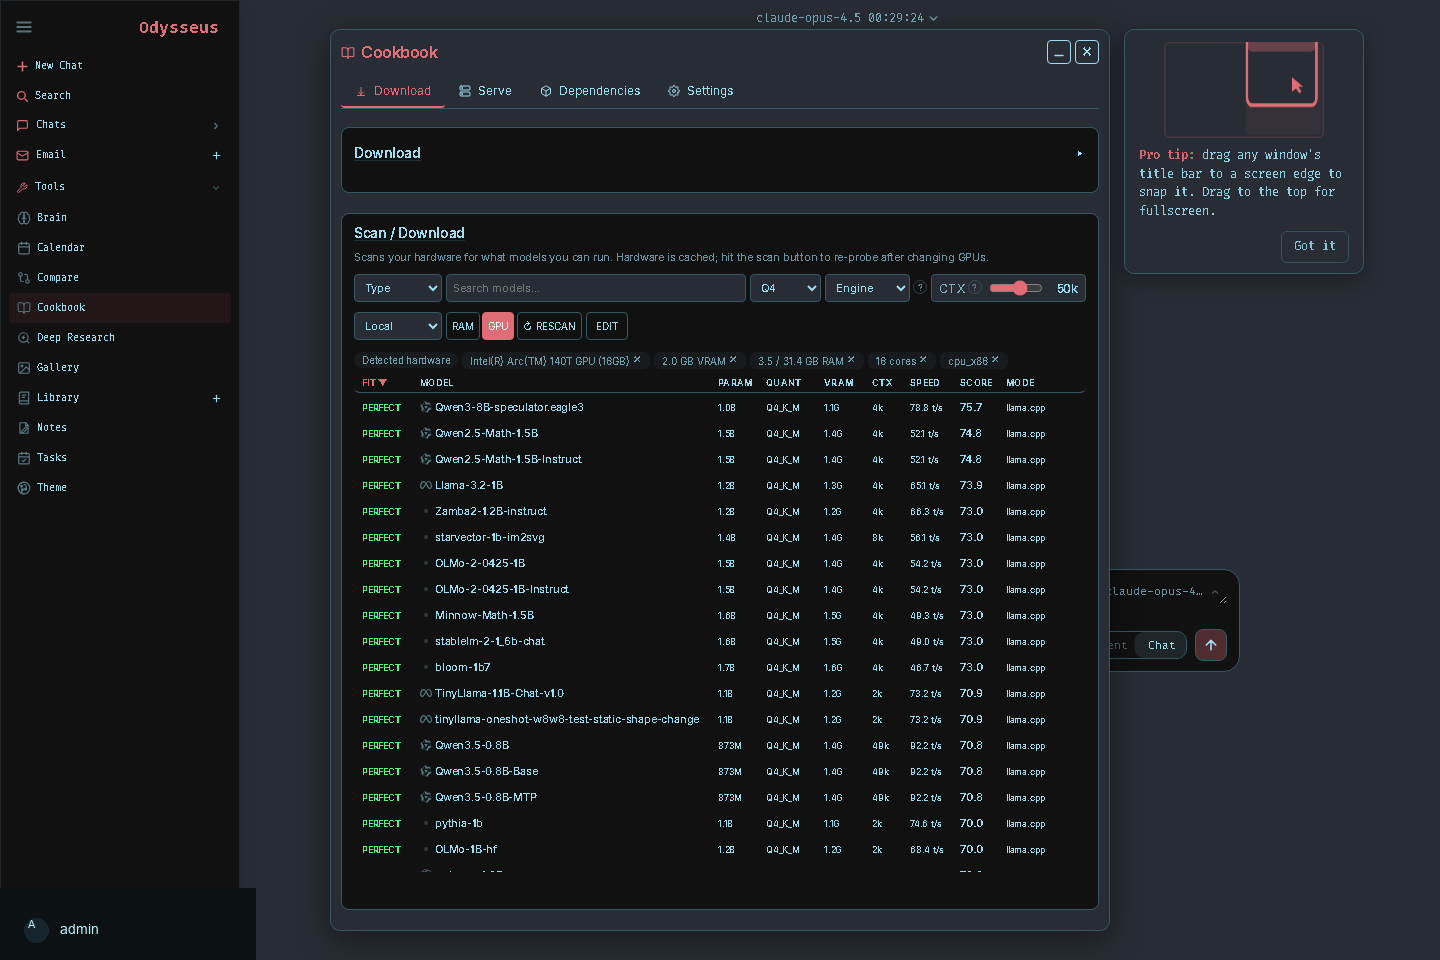Open Deep Research from its sidebar icon
This screenshot has width=1440, height=960.
tap(24, 338)
